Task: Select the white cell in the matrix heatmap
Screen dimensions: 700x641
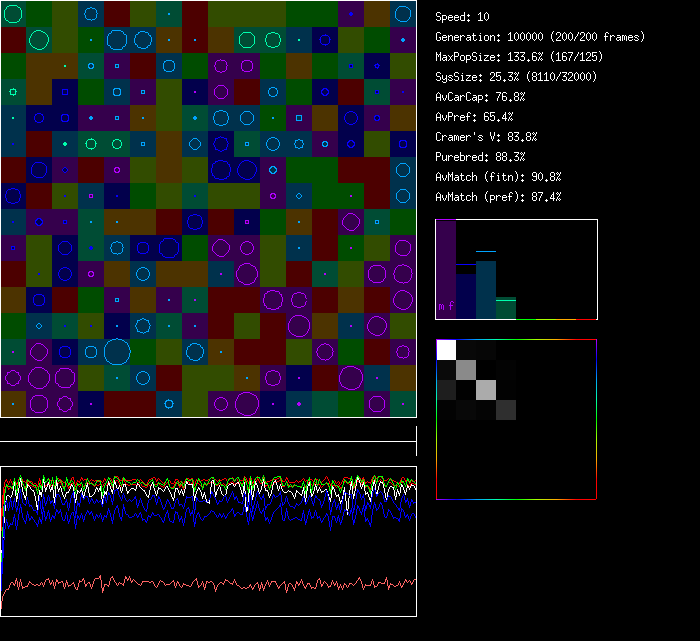Action: (x=446, y=349)
